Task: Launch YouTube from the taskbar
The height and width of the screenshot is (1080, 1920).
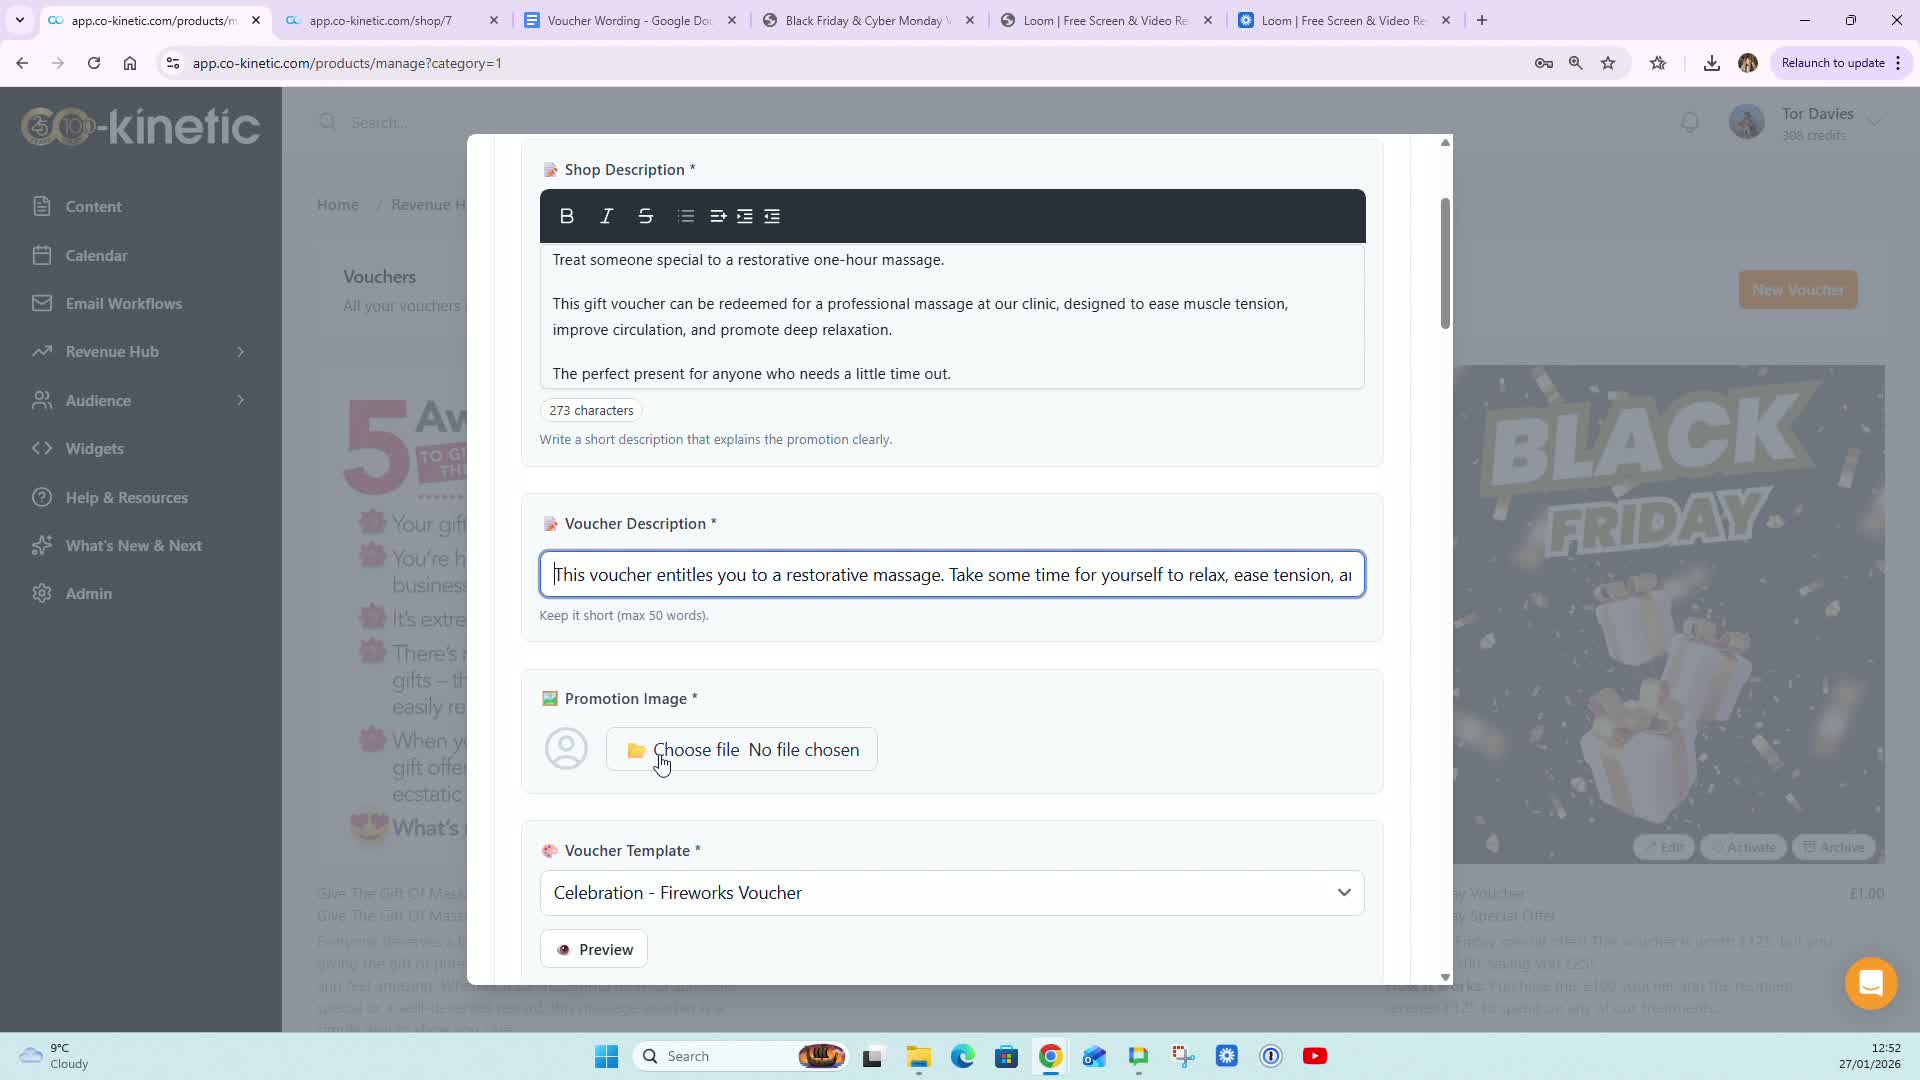Action: pyautogui.click(x=1315, y=1057)
